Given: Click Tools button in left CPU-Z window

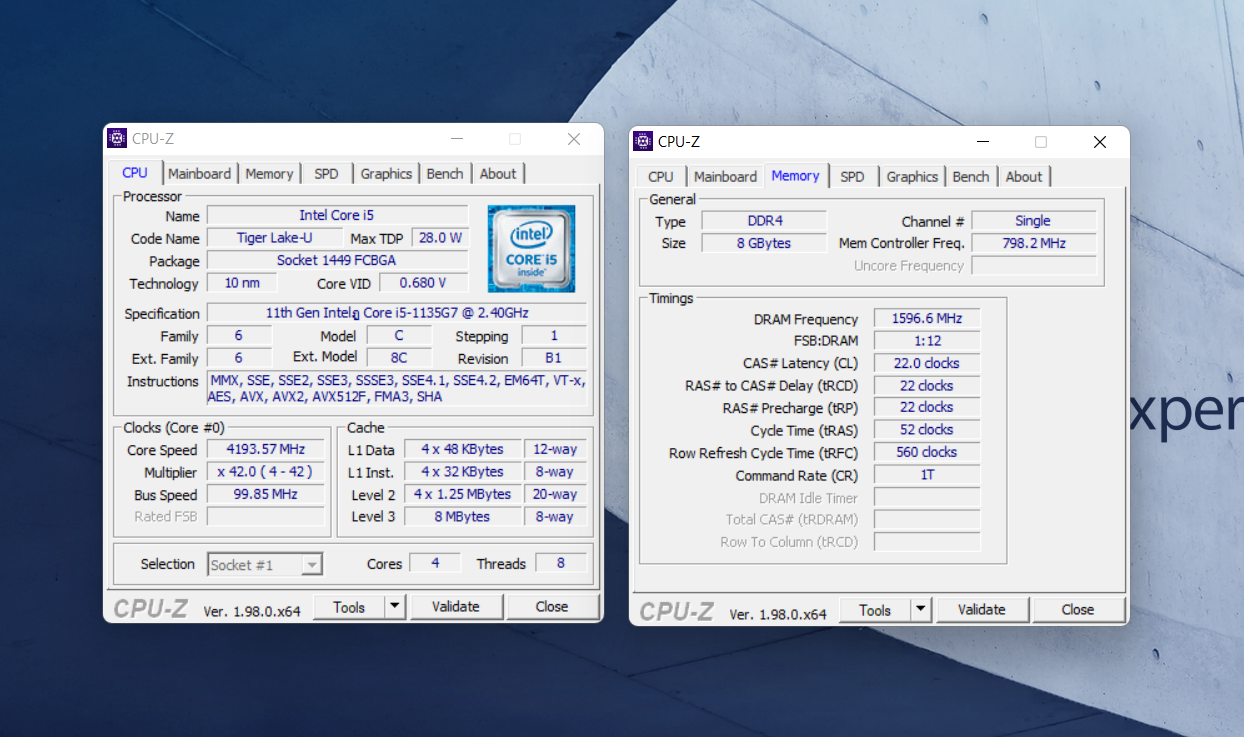Looking at the screenshot, I should pyautogui.click(x=349, y=607).
